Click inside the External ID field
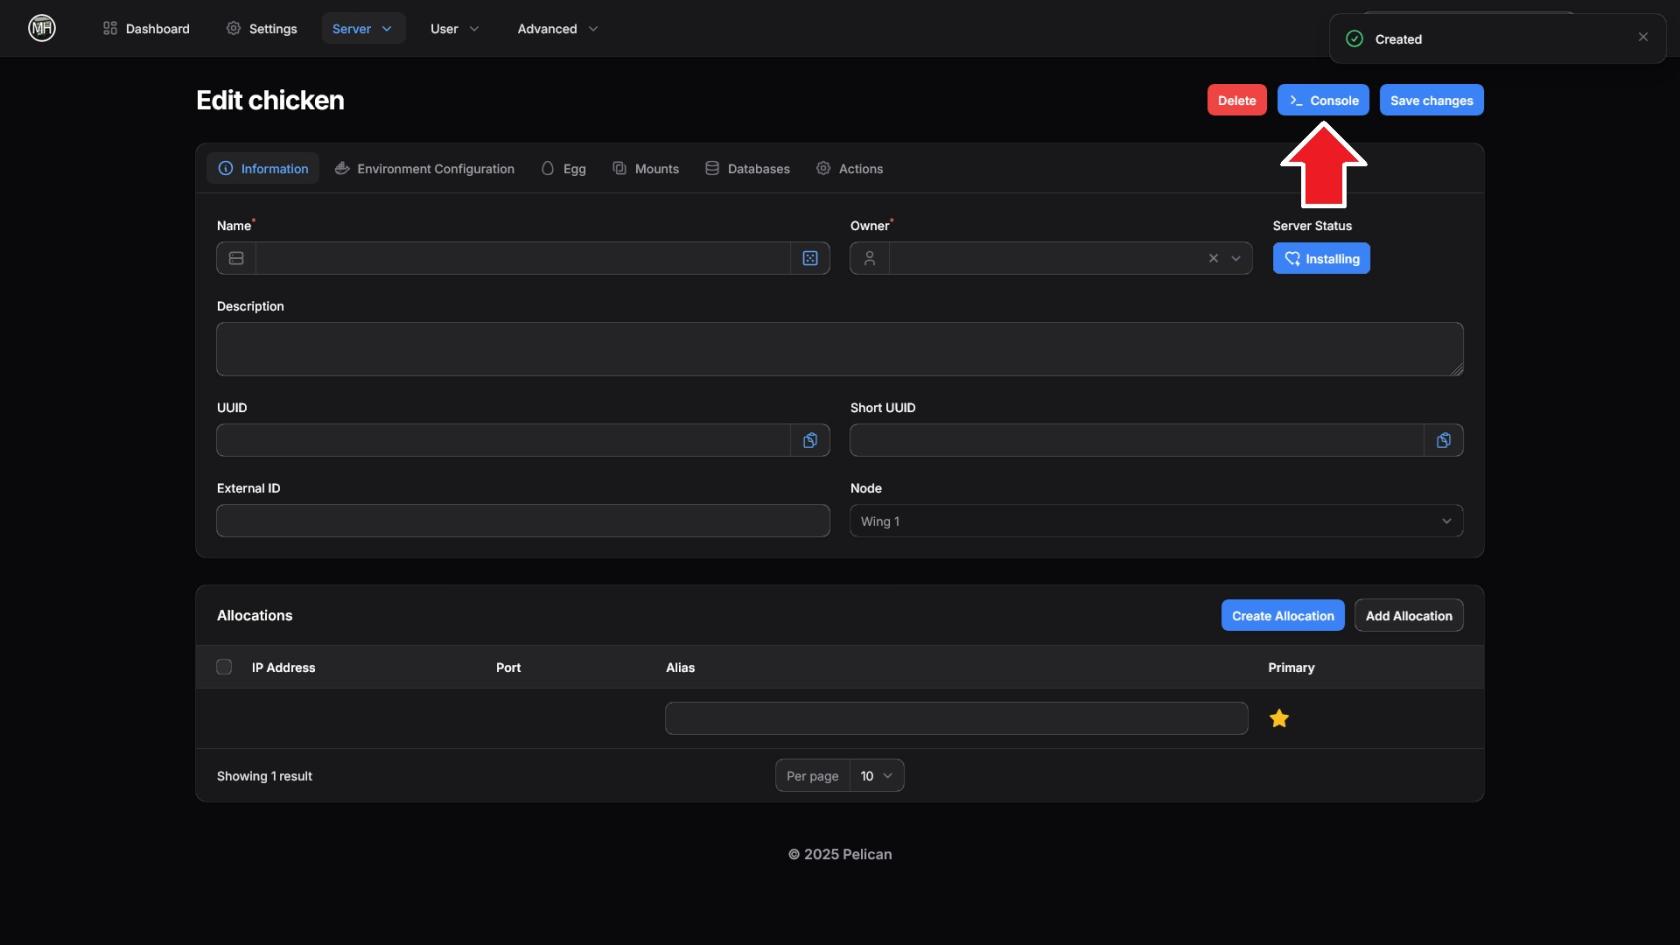1680x945 pixels. click(523, 521)
